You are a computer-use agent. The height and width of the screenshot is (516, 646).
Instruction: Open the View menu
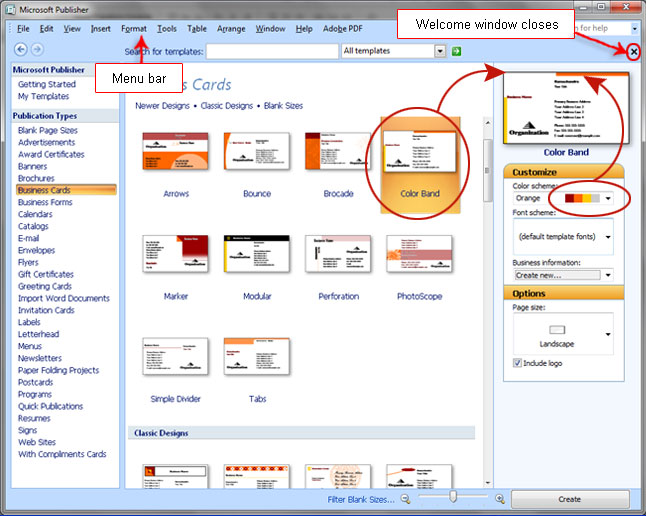point(72,28)
